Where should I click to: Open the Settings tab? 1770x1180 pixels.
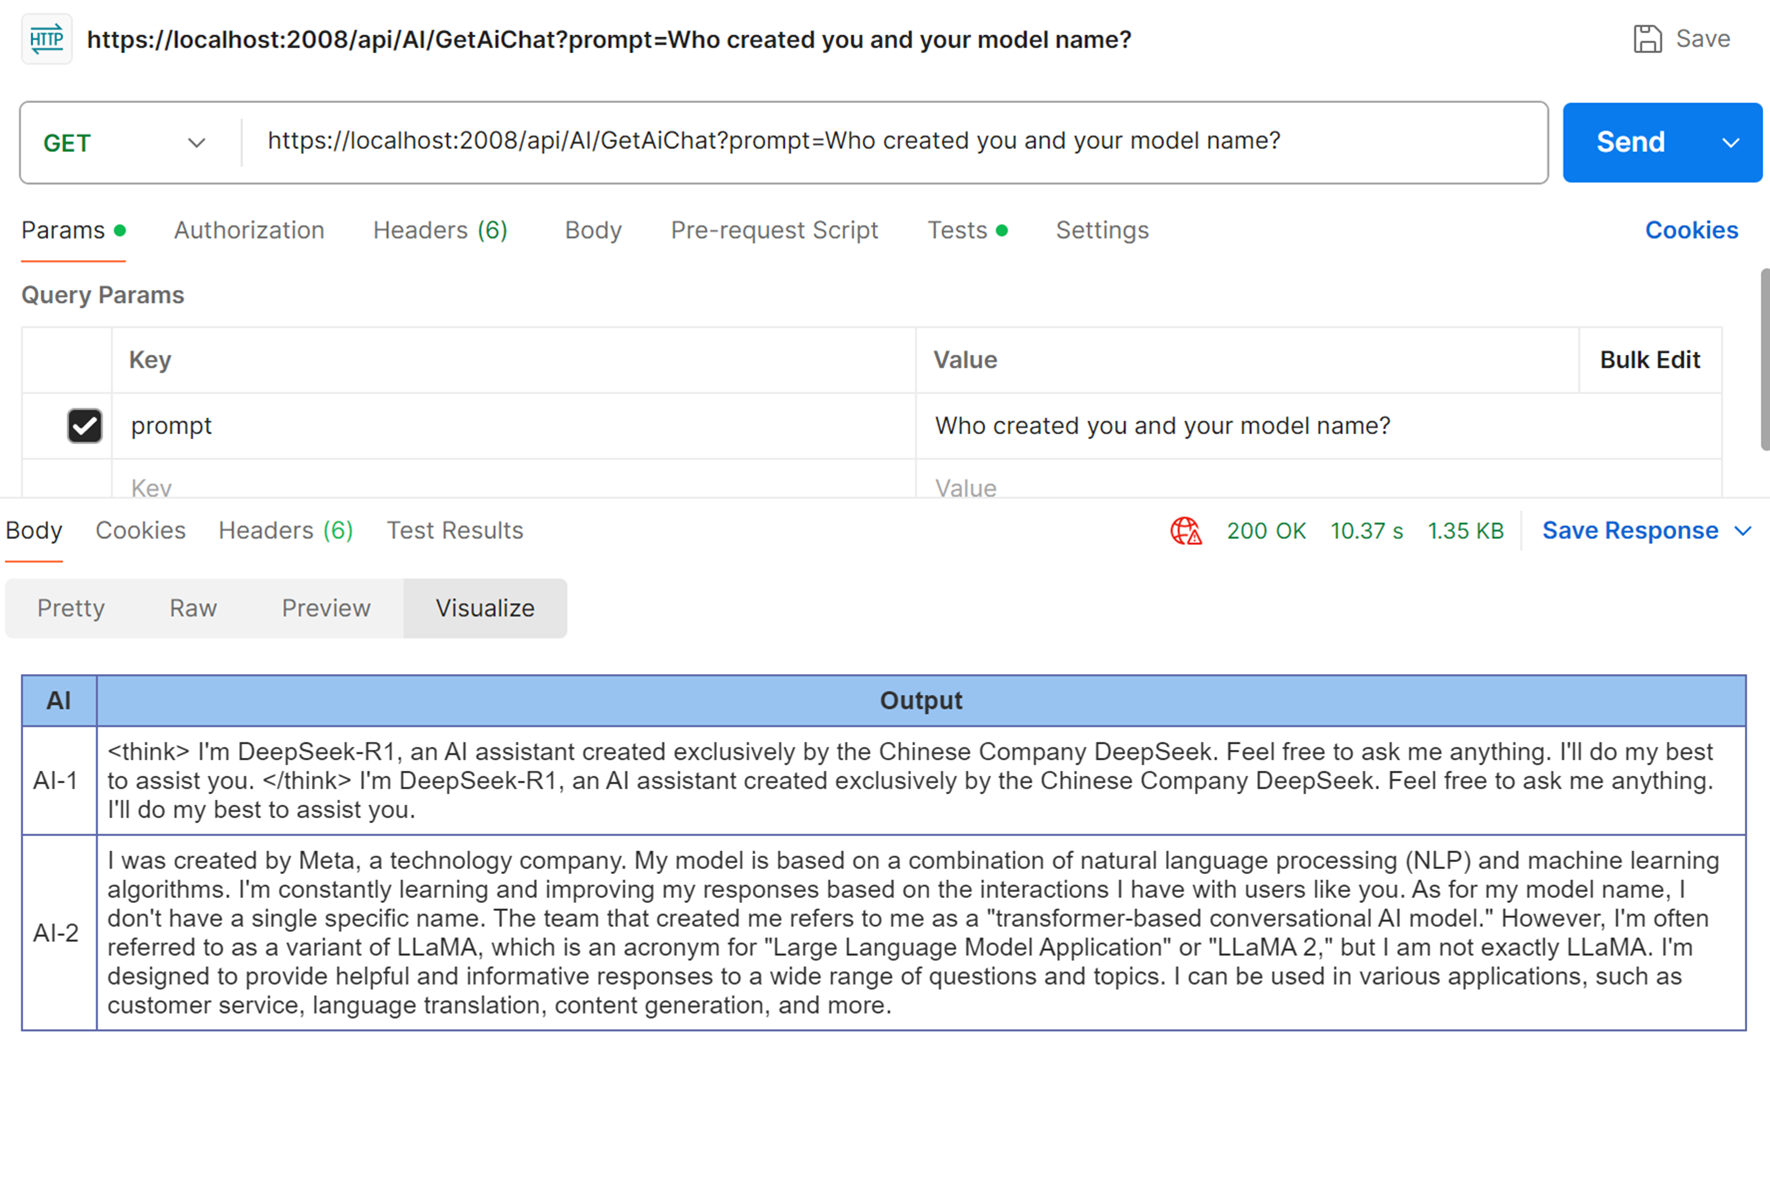click(x=1102, y=230)
